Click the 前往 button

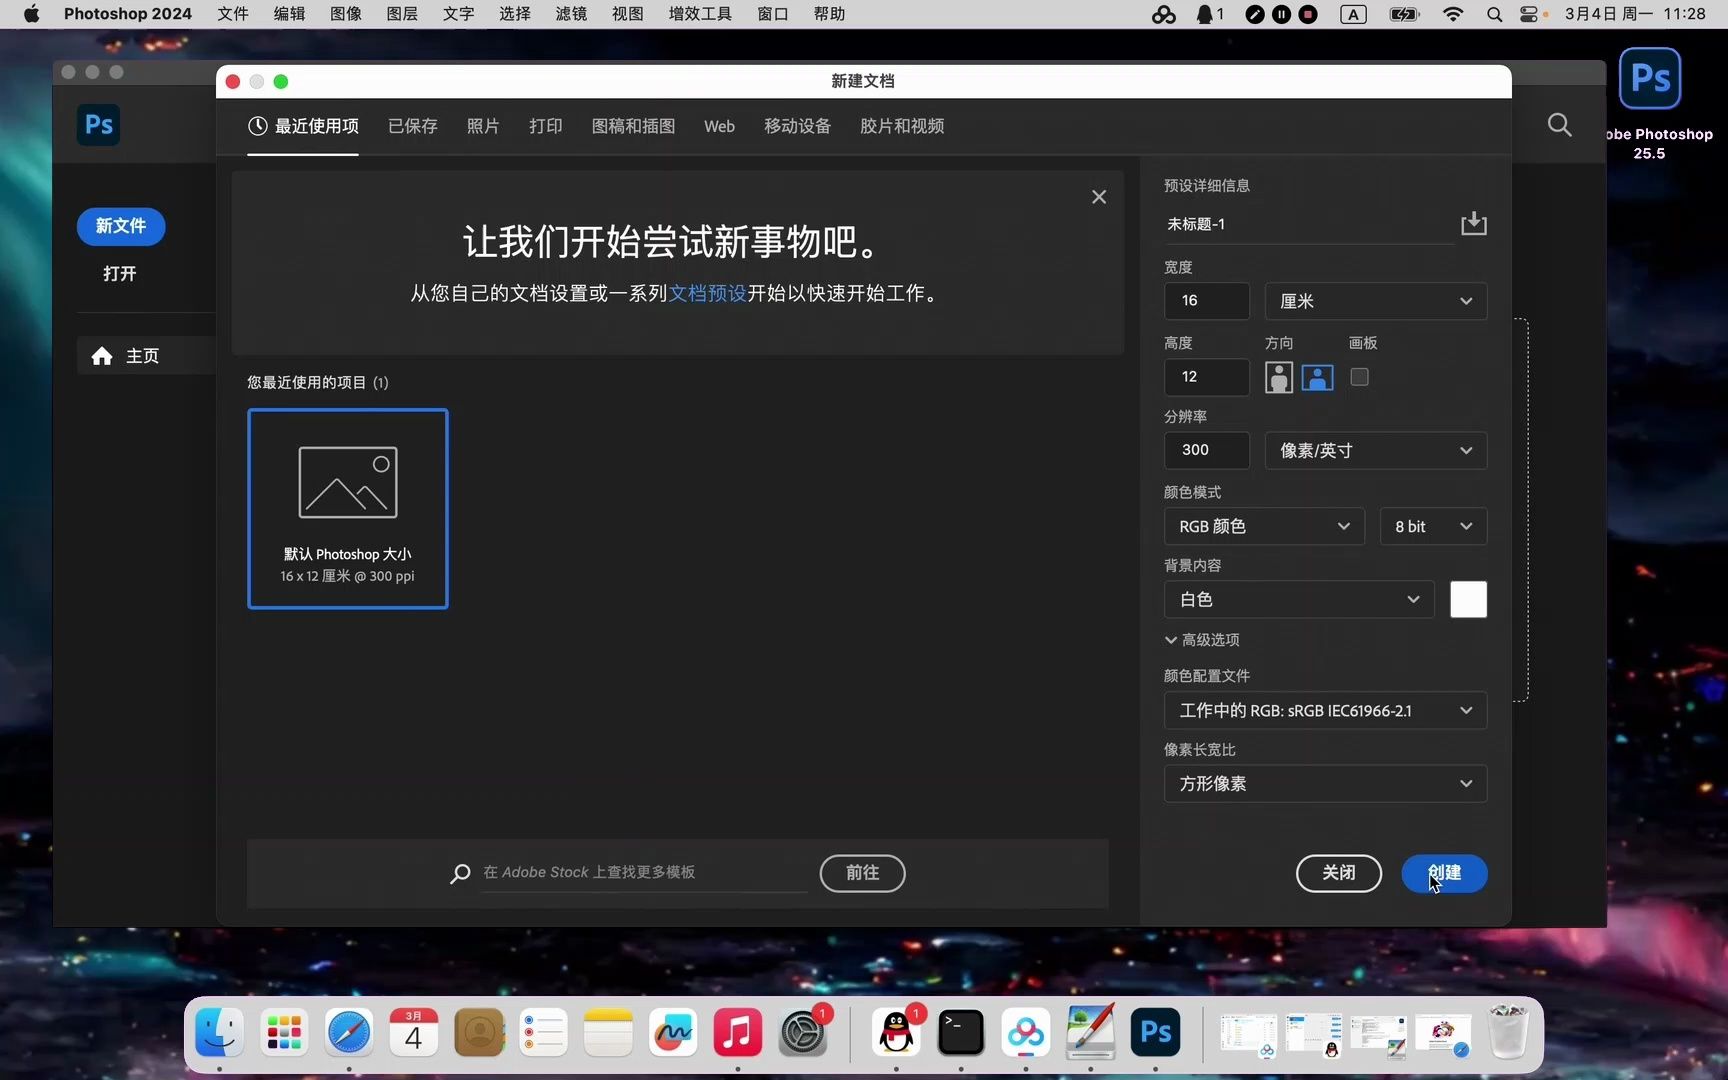point(862,873)
